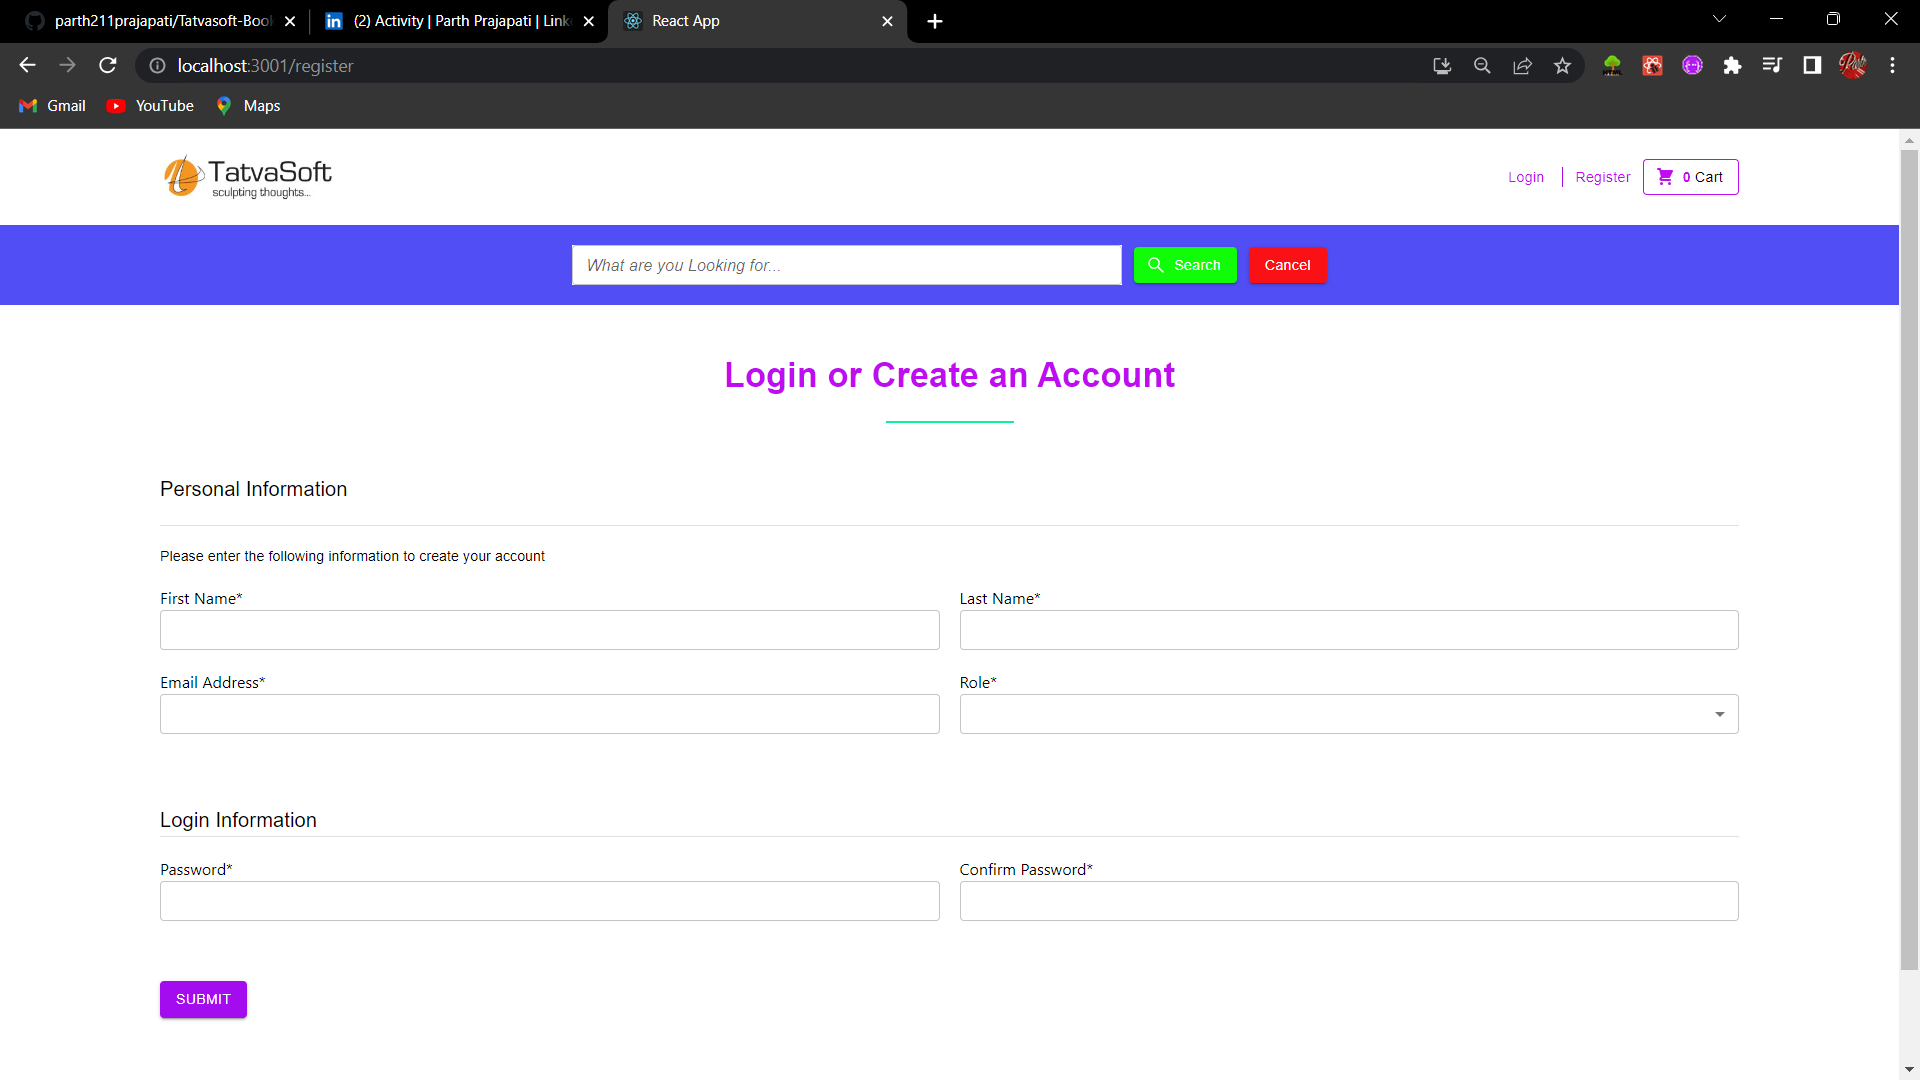Click the First Name input field
The height and width of the screenshot is (1080, 1920).
(x=549, y=630)
